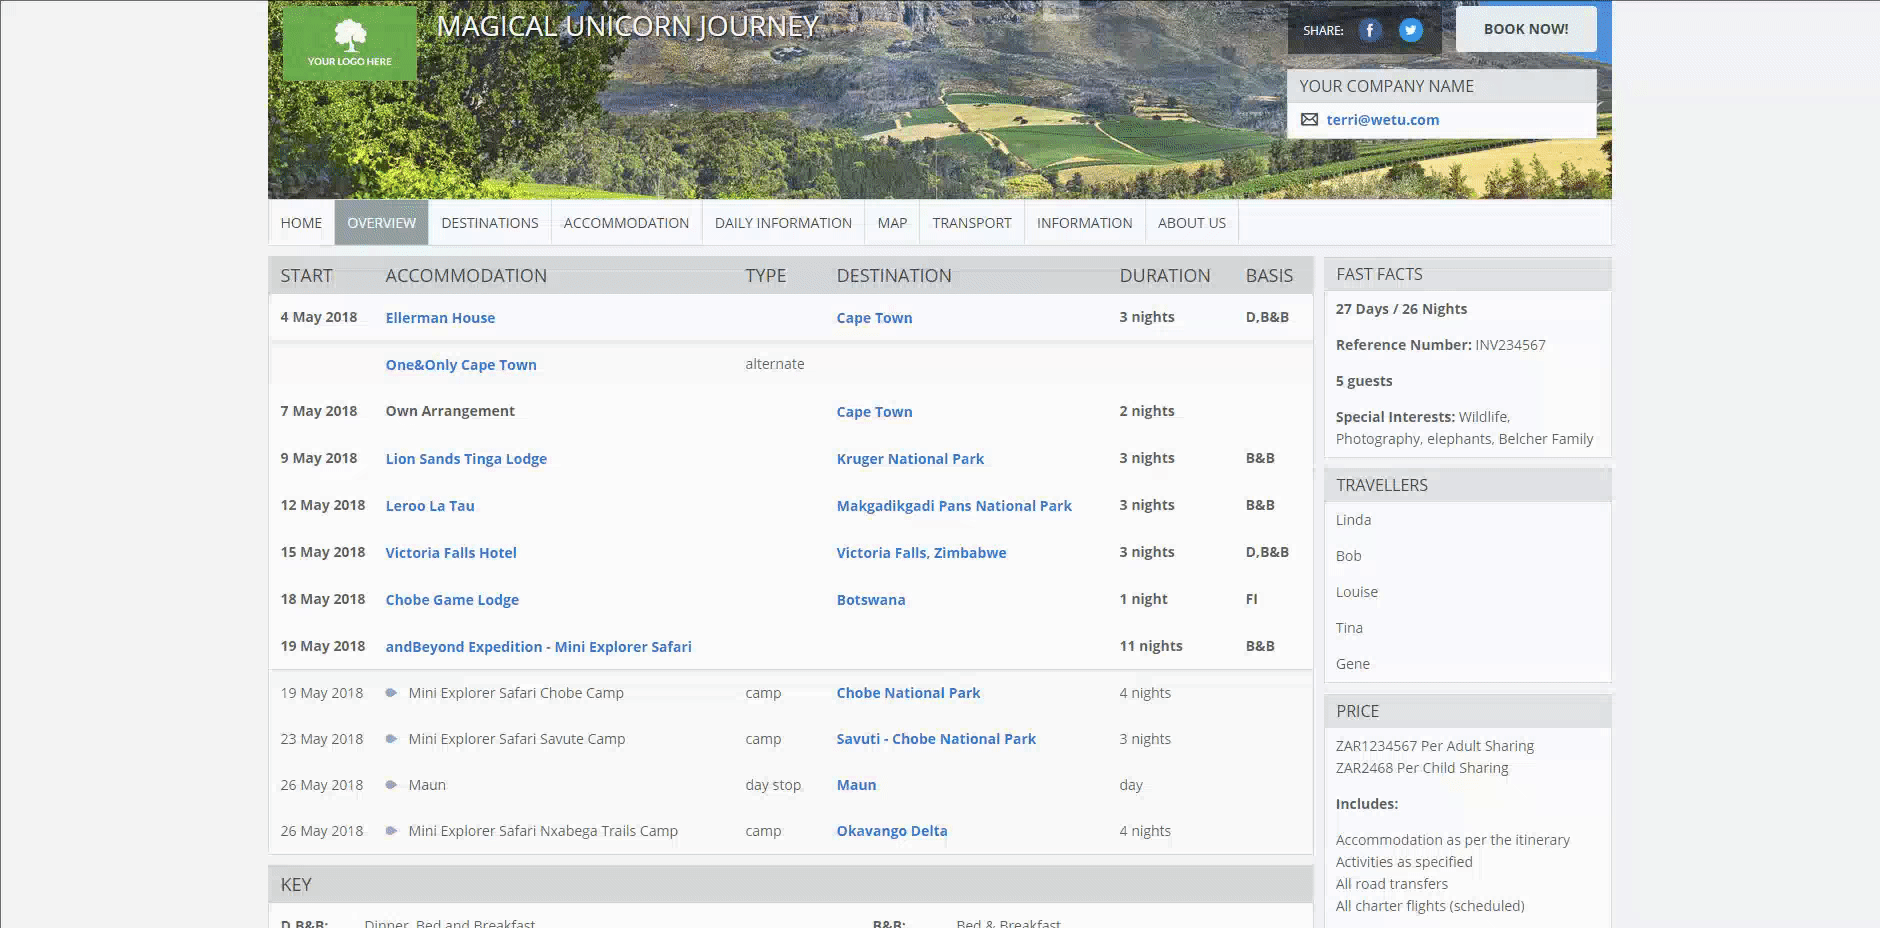Select the Transport tab

pos(971,223)
